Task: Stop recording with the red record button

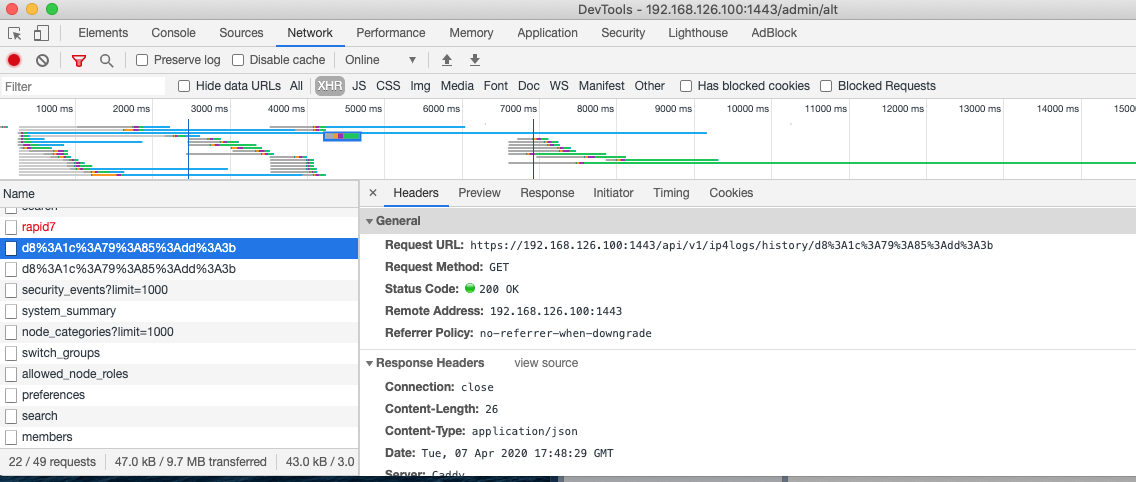Action: [14, 60]
